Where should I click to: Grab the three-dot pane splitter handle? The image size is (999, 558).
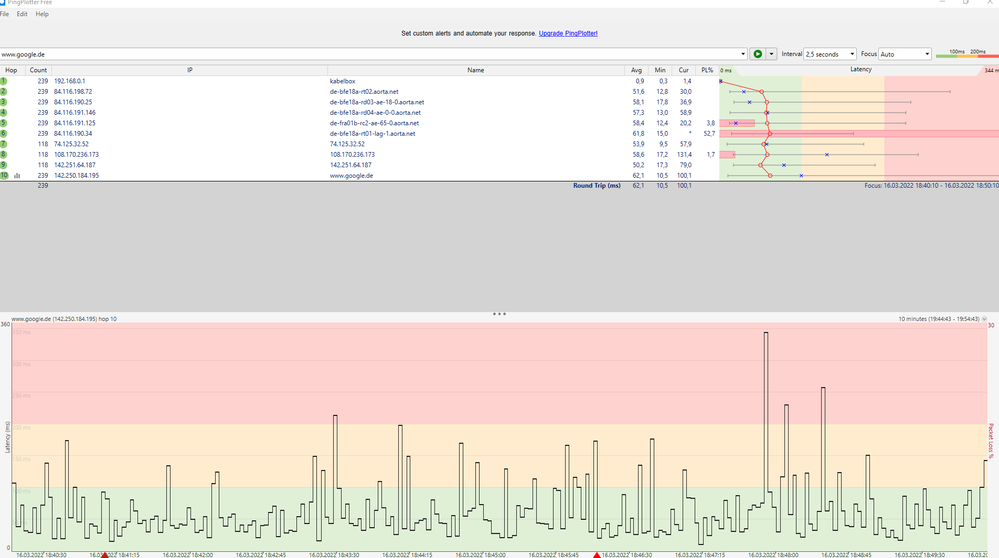(500, 314)
